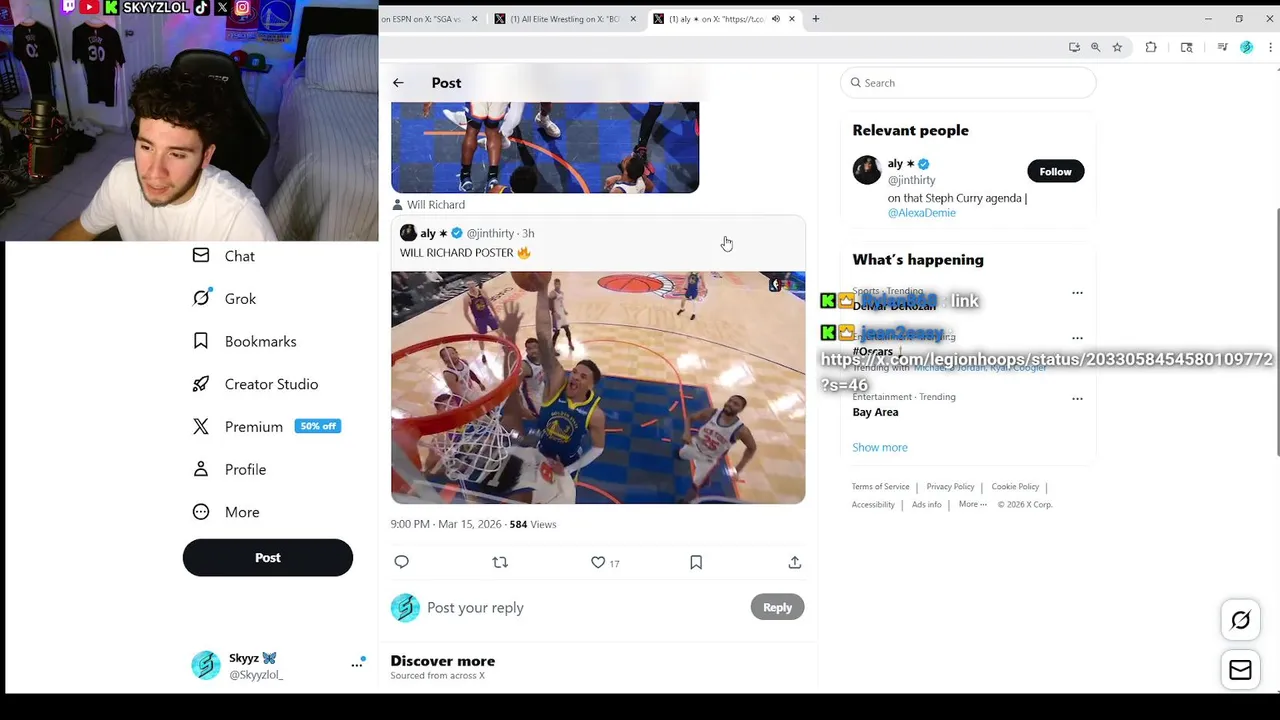Image resolution: width=1280 pixels, height=720 pixels.
Task: Bookmark this post with the ribbon icon
Action: point(696,562)
